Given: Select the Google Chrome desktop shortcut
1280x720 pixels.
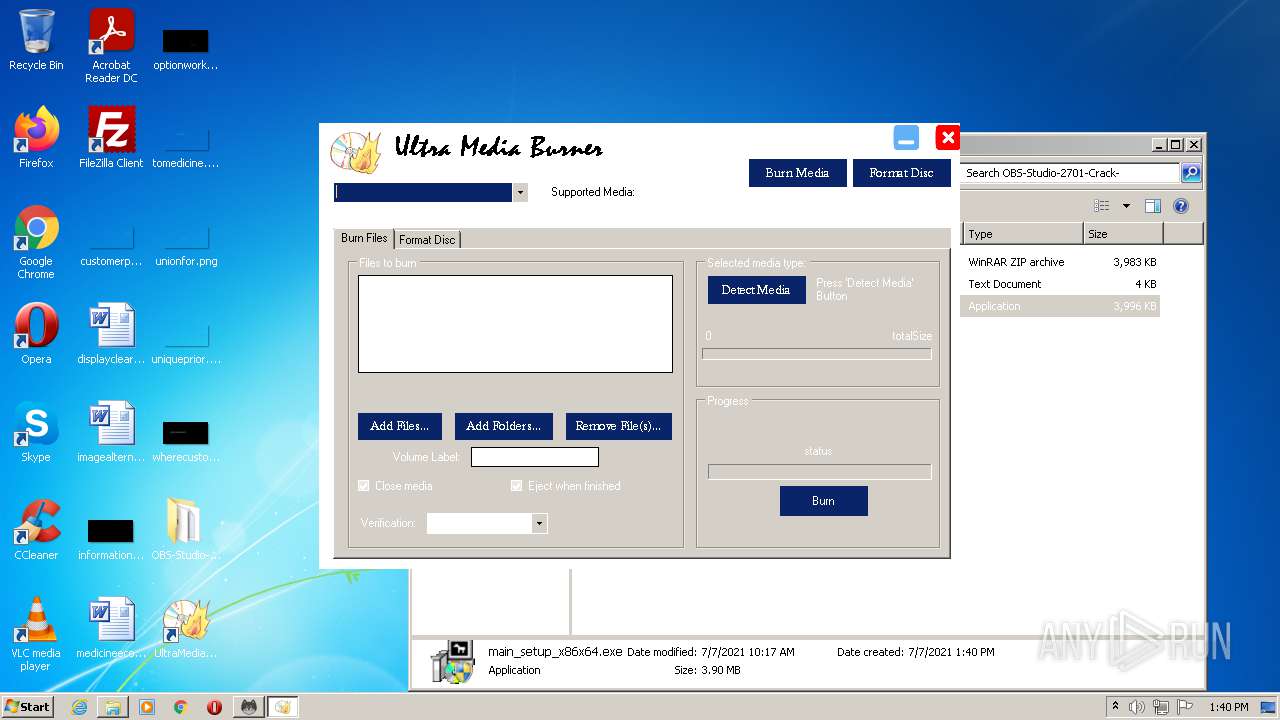Looking at the screenshot, I should click(x=36, y=243).
